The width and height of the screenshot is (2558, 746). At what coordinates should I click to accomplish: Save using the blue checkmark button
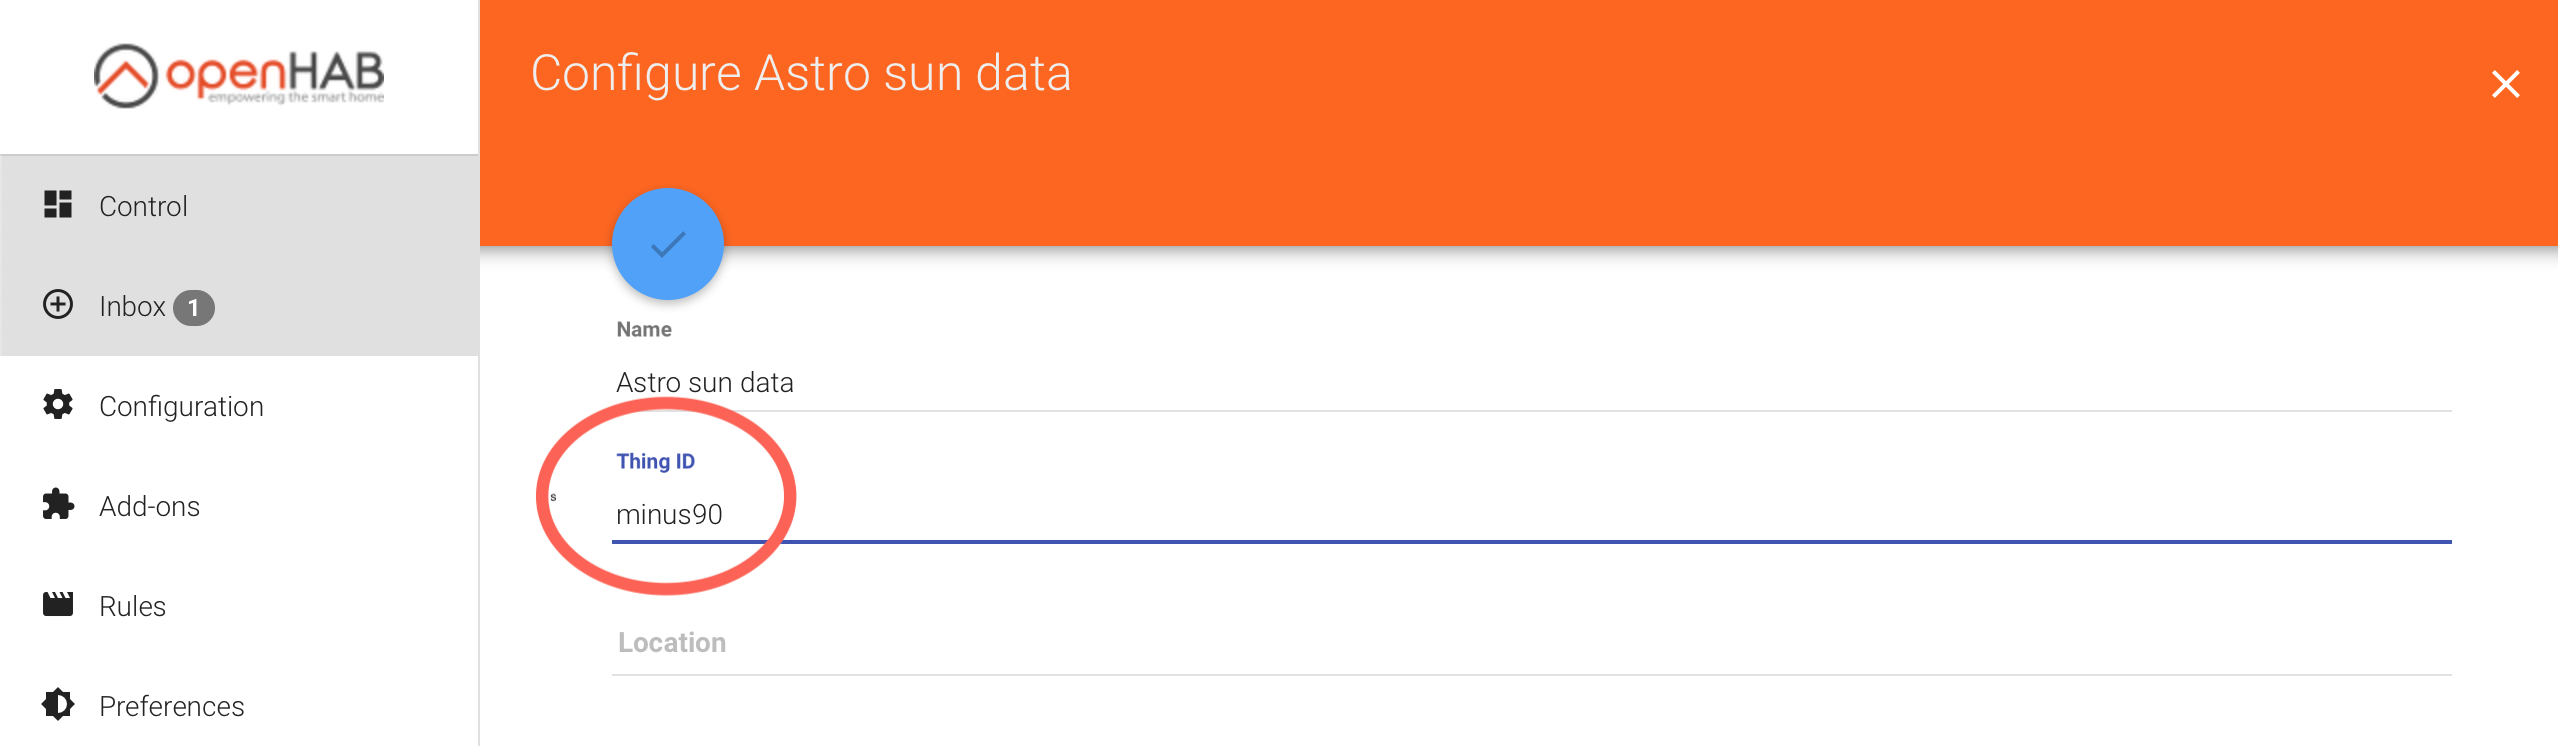pyautogui.click(x=667, y=244)
